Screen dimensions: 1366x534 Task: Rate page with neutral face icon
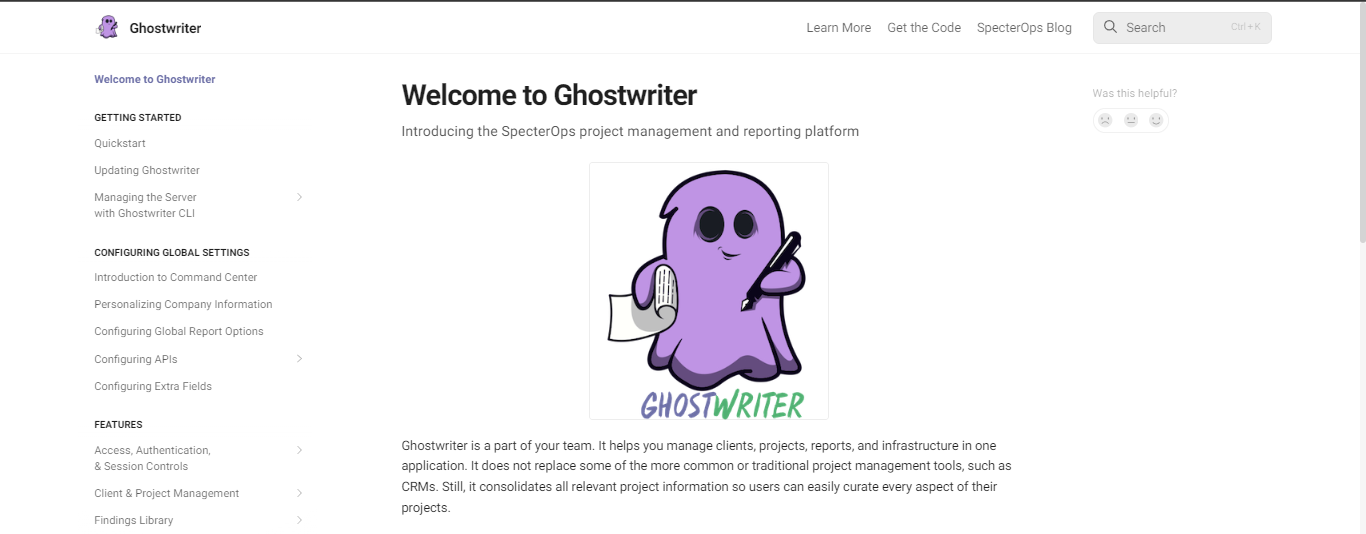click(1131, 120)
